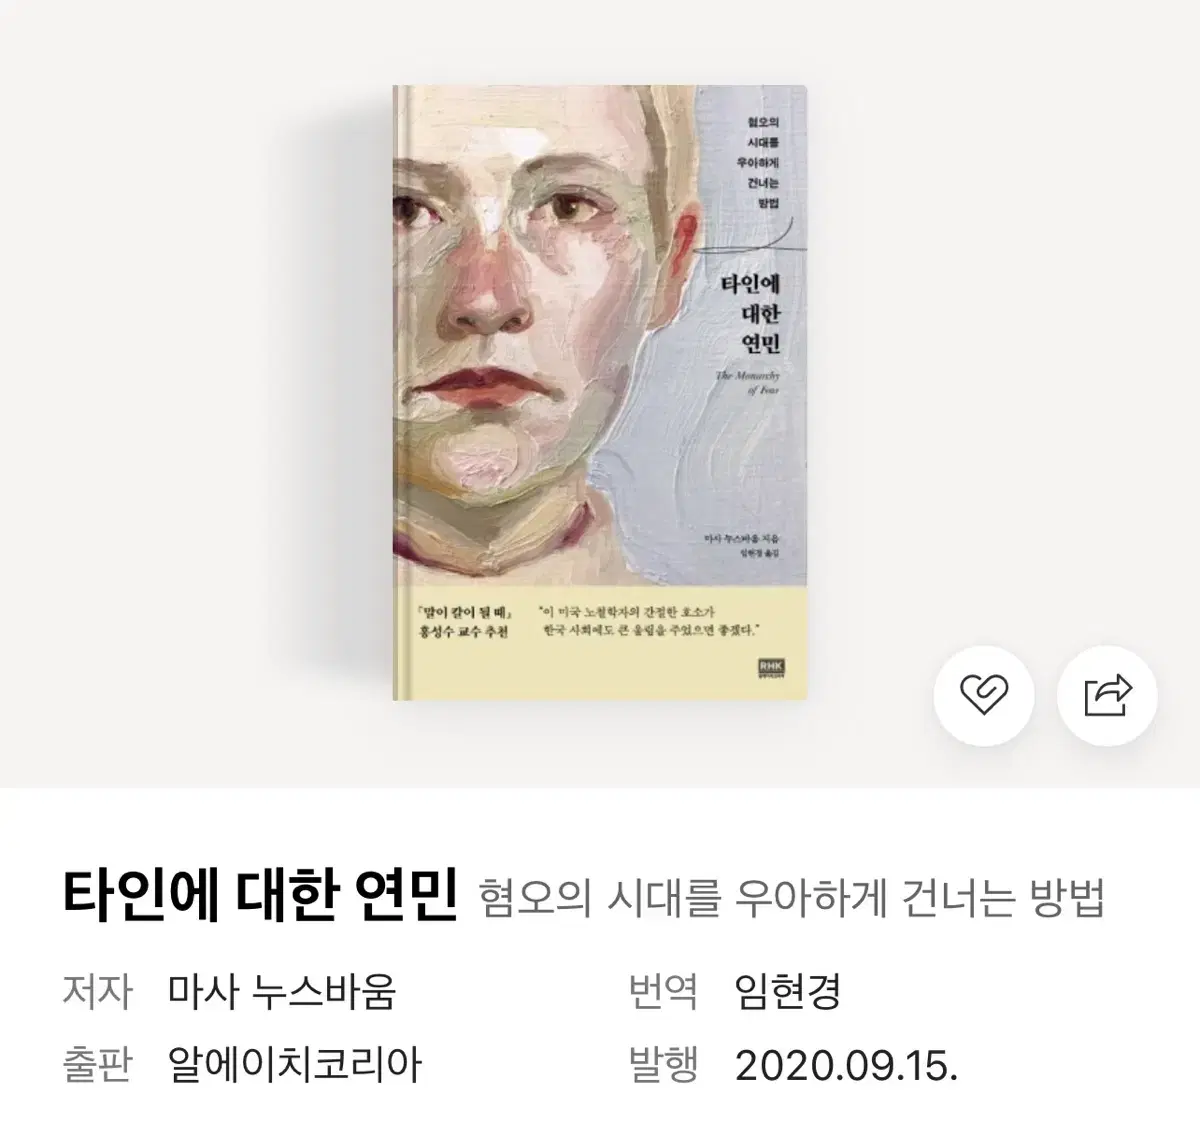Tap the heart icon to like the book
Screen dimensions: 1200x1136
(x=984, y=694)
